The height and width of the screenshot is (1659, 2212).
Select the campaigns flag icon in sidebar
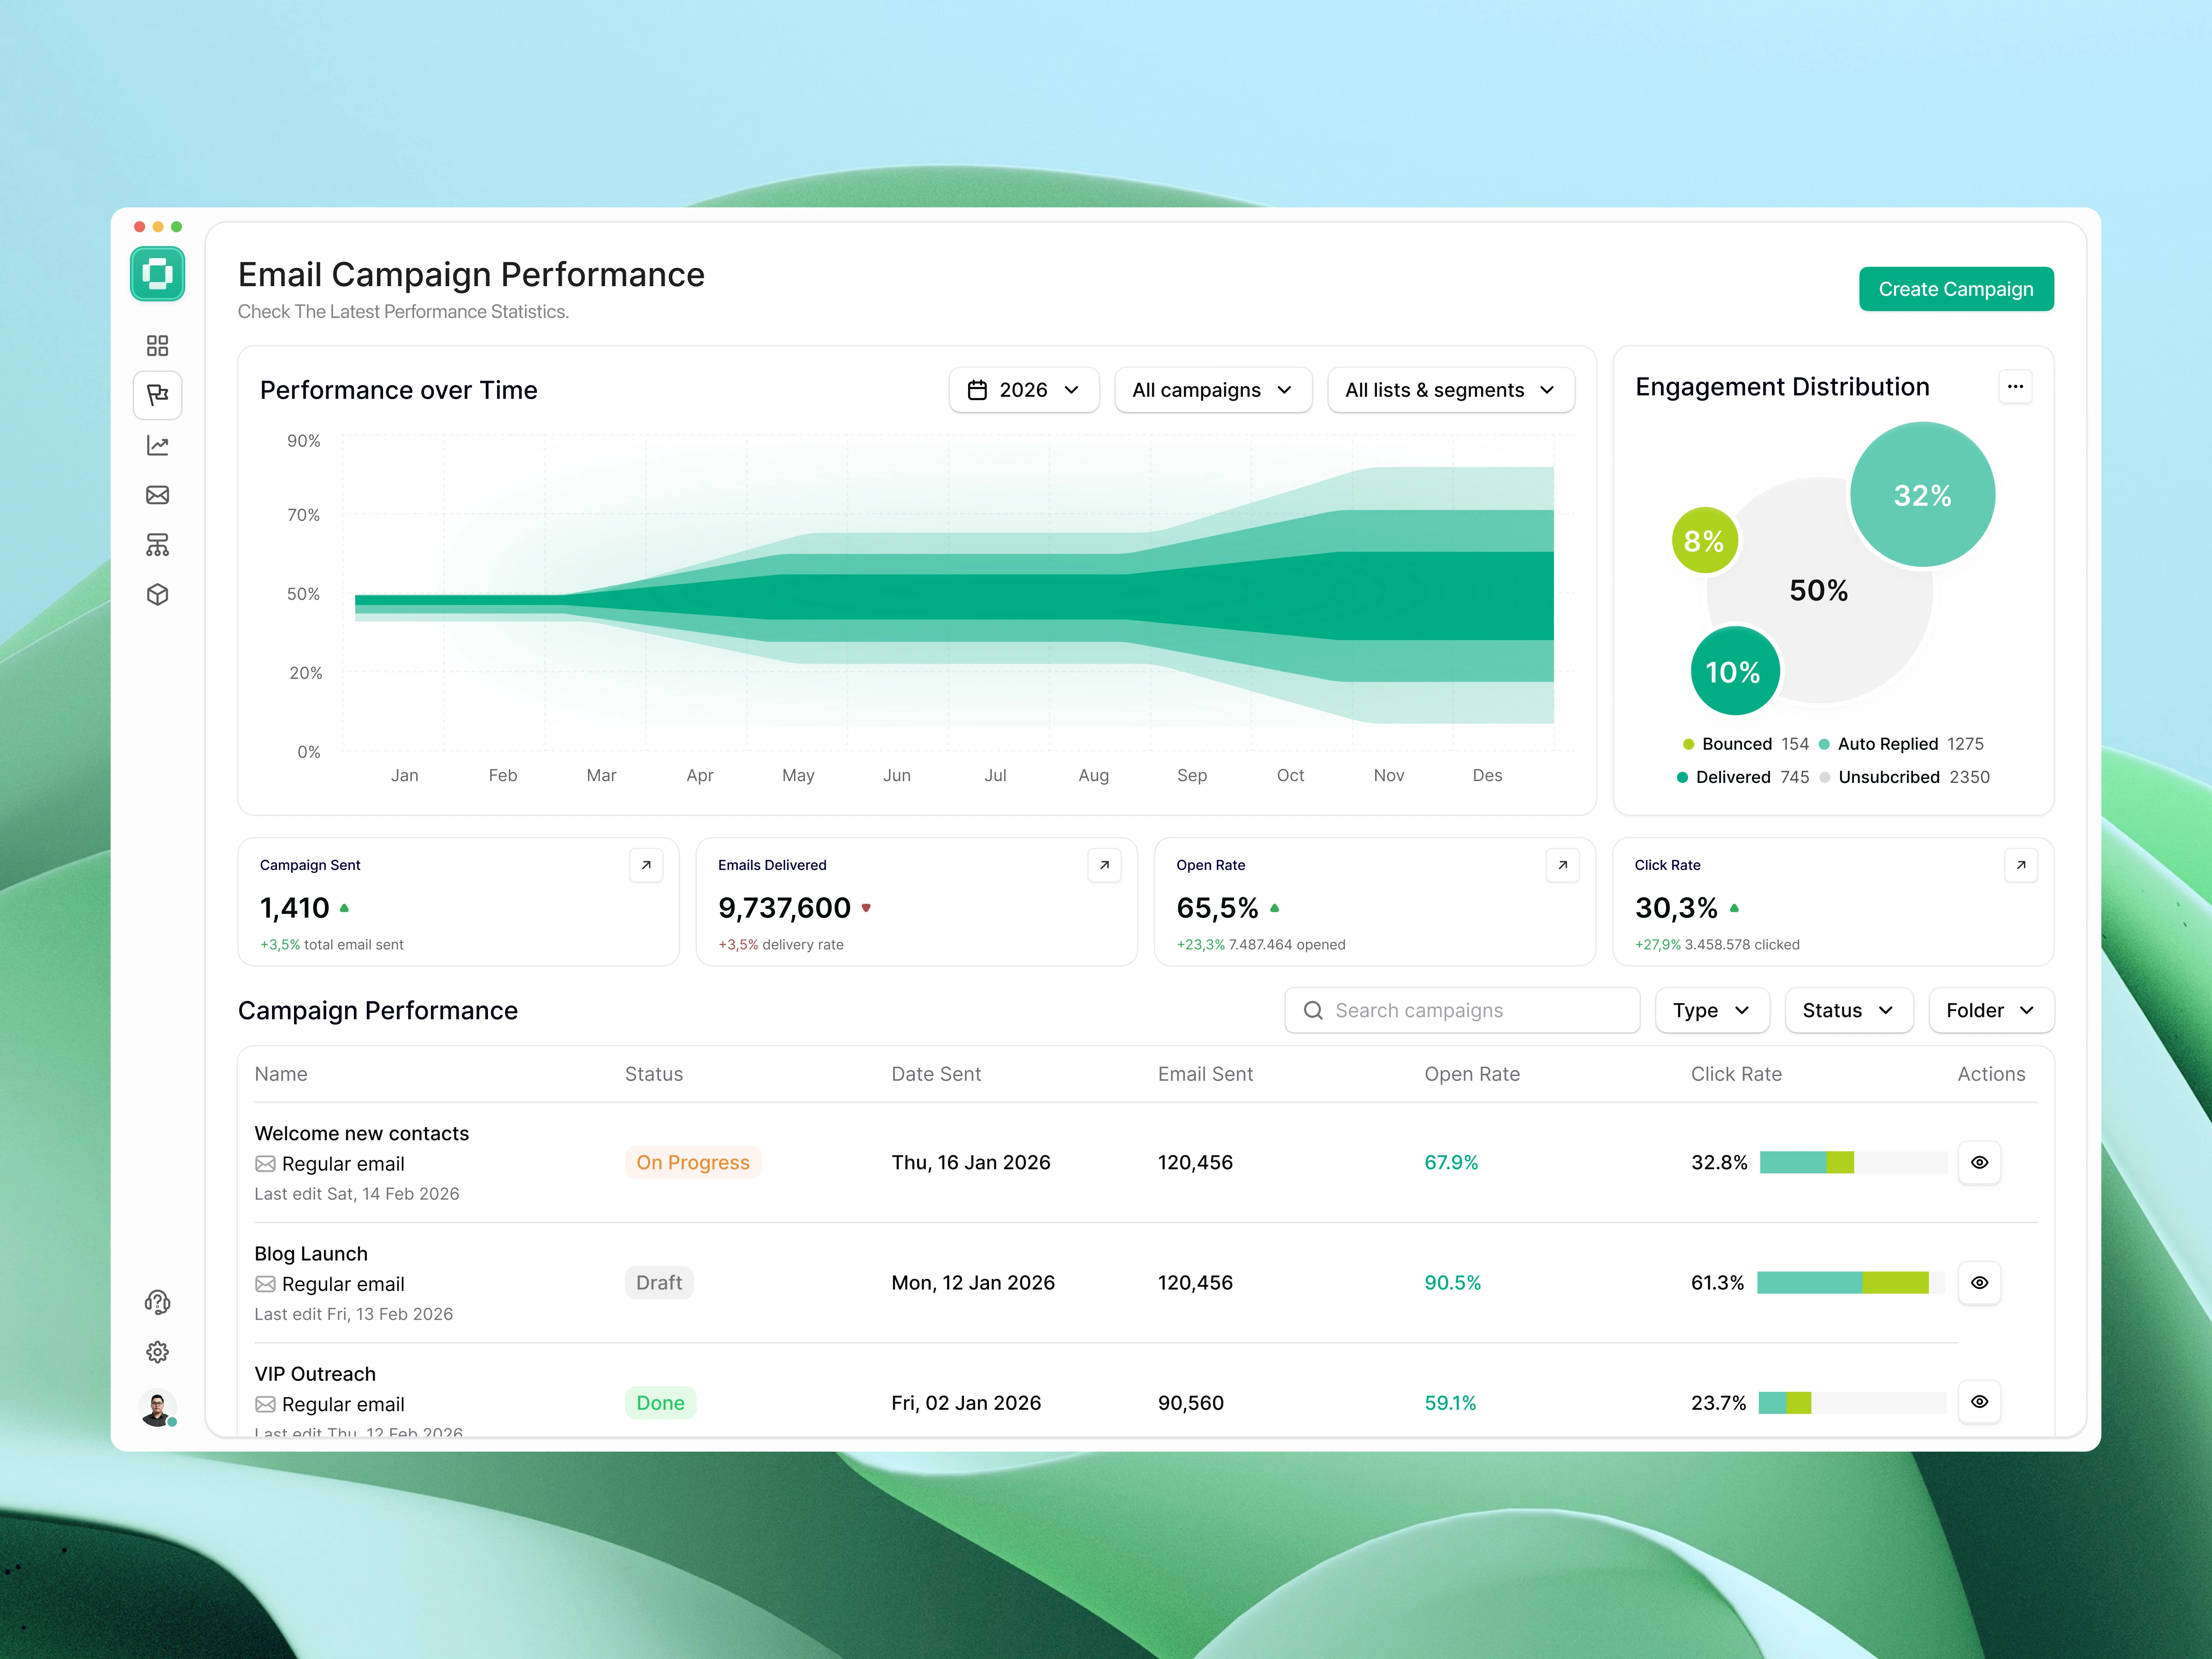coord(157,395)
